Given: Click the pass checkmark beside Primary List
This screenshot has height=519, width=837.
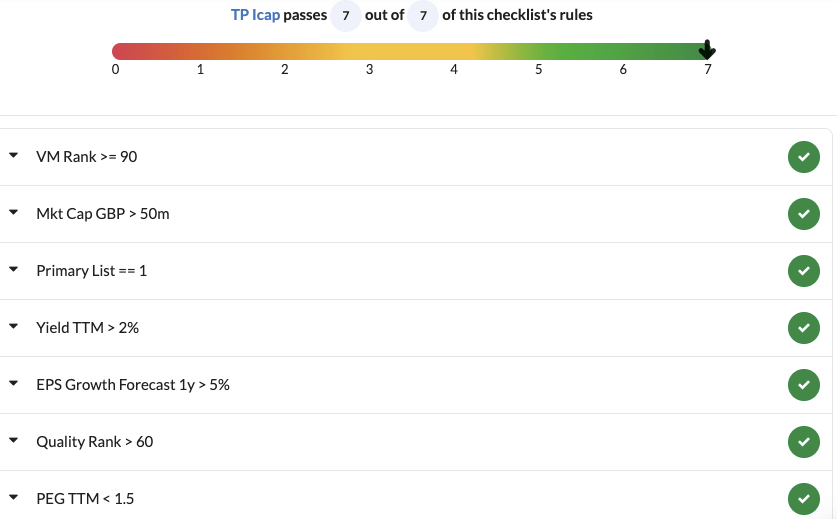Looking at the screenshot, I should pos(803,271).
